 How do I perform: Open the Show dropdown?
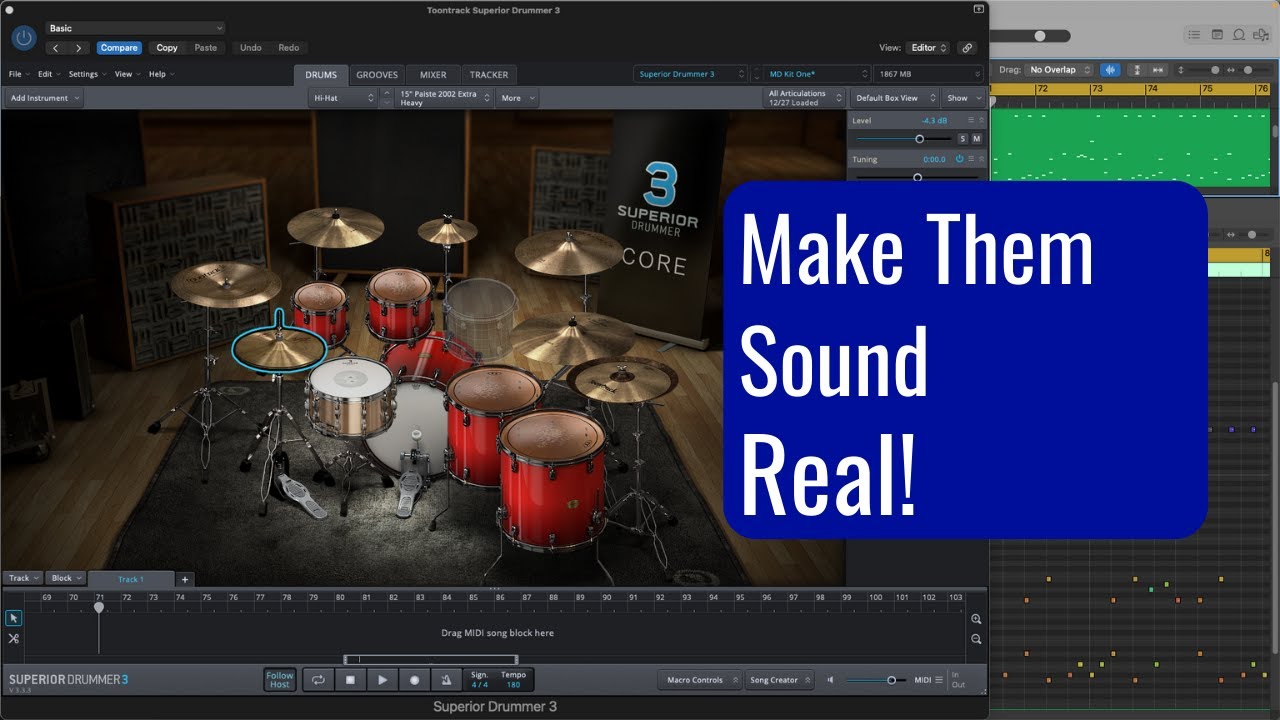pos(963,98)
